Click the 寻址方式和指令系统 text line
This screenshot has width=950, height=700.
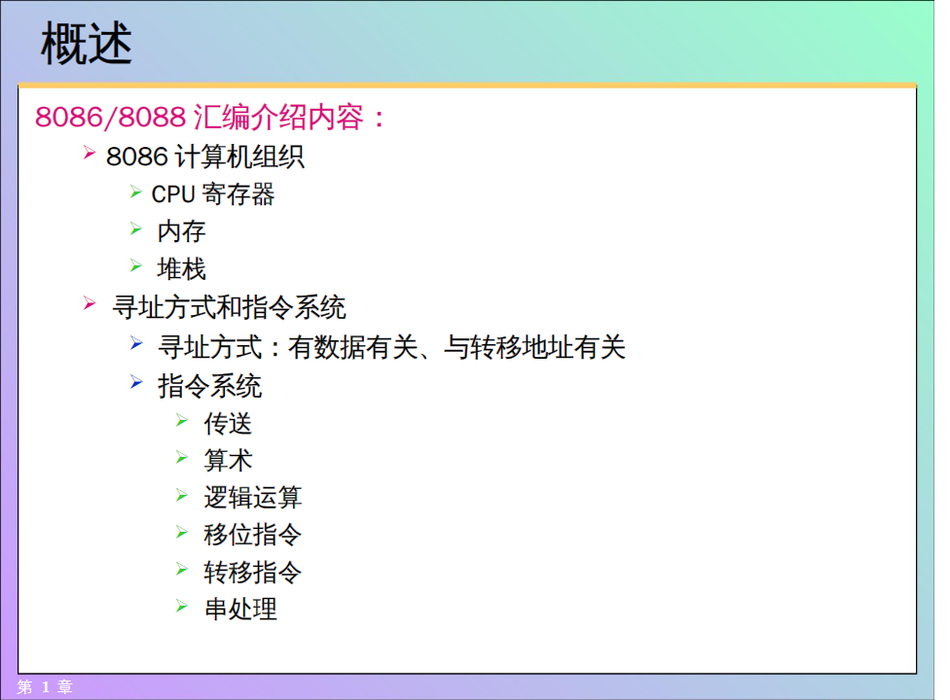pos(229,307)
